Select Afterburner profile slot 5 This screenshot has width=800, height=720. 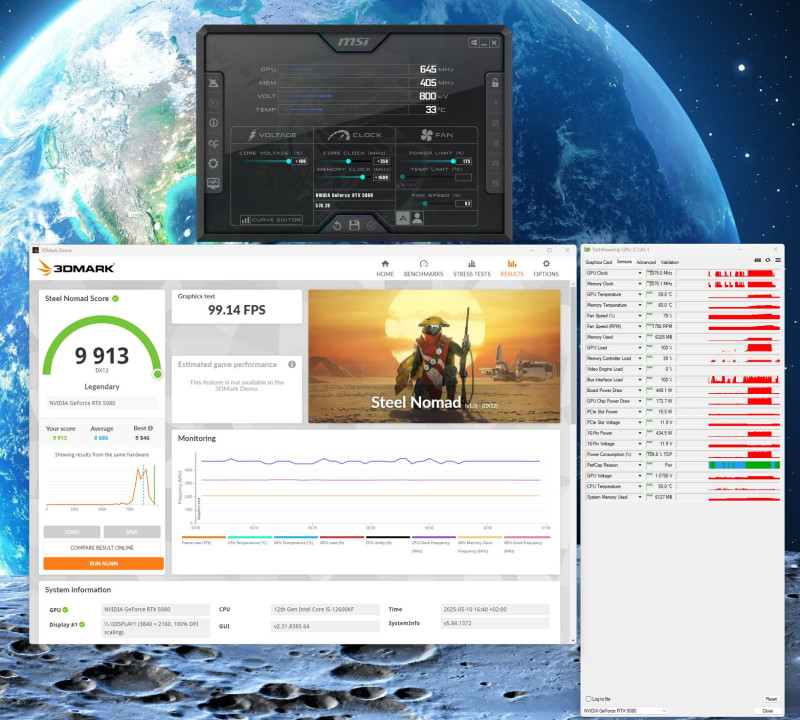pyautogui.click(x=495, y=183)
